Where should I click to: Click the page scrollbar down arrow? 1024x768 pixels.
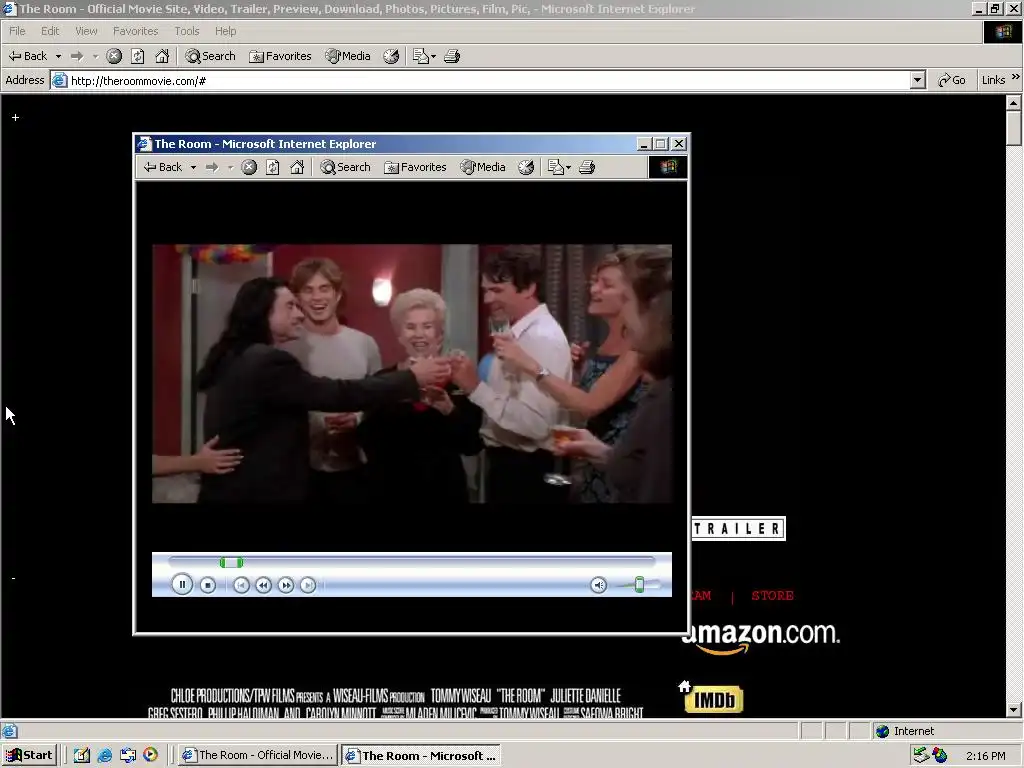1013,709
